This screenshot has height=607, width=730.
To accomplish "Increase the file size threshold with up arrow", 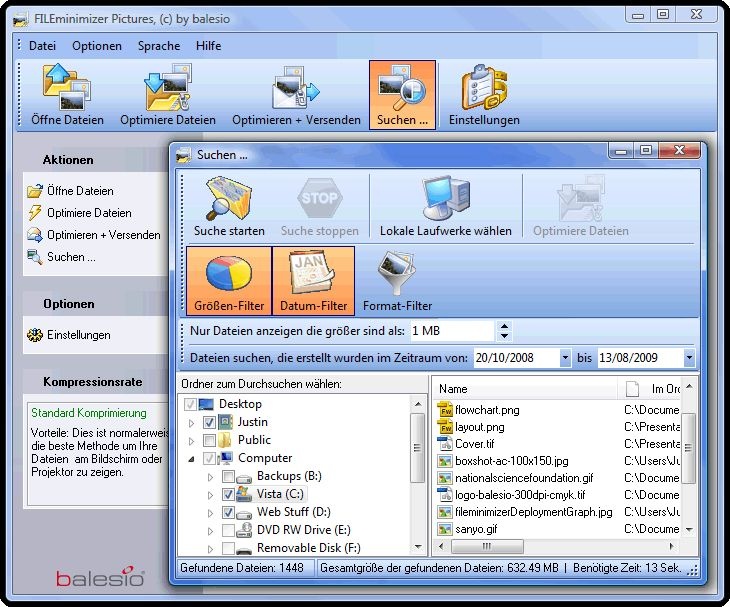I will pyautogui.click(x=504, y=326).
